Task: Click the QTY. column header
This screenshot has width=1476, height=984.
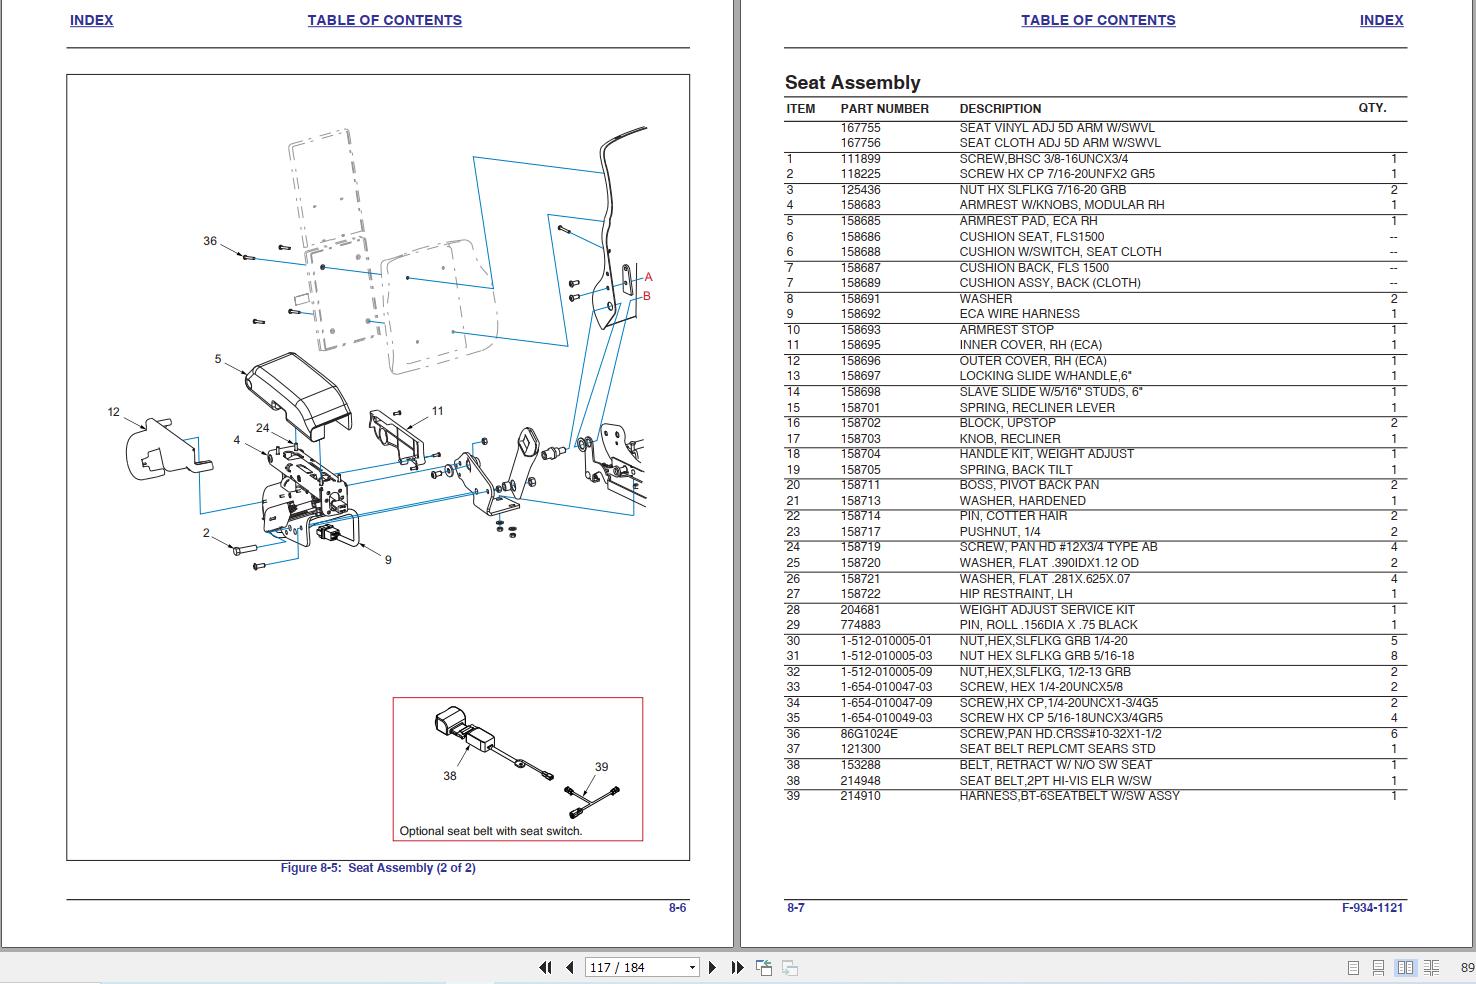Action: pyautogui.click(x=1372, y=108)
